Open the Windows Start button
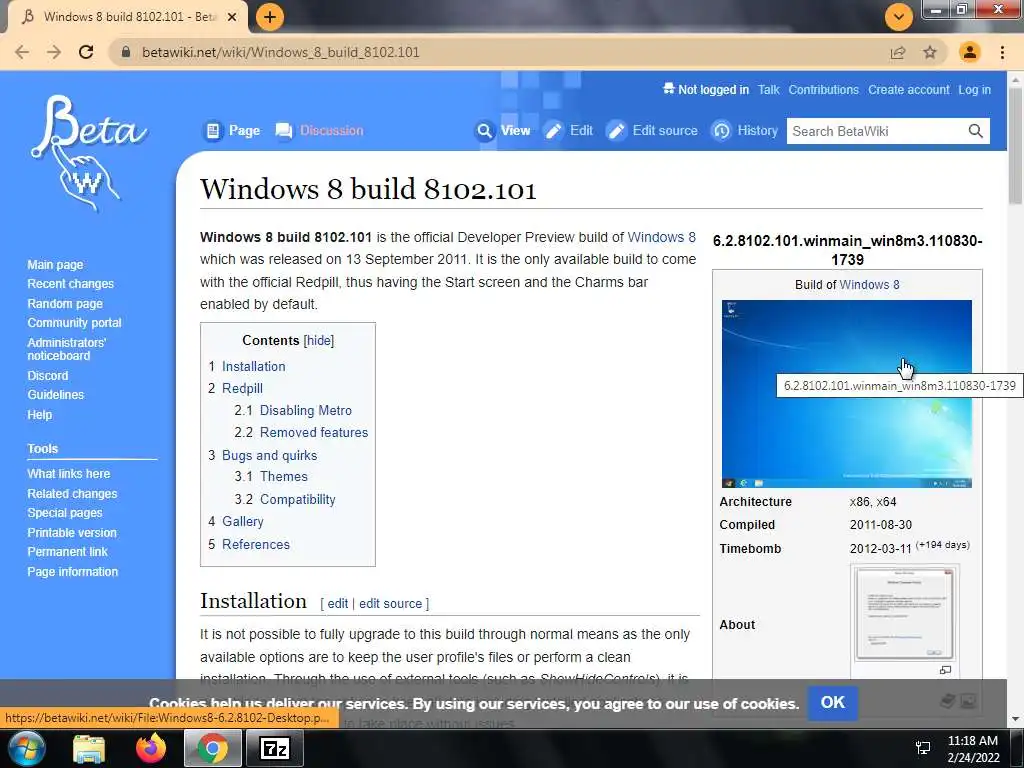The width and height of the screenshot is (1024, 768). [x=27, y=748]
